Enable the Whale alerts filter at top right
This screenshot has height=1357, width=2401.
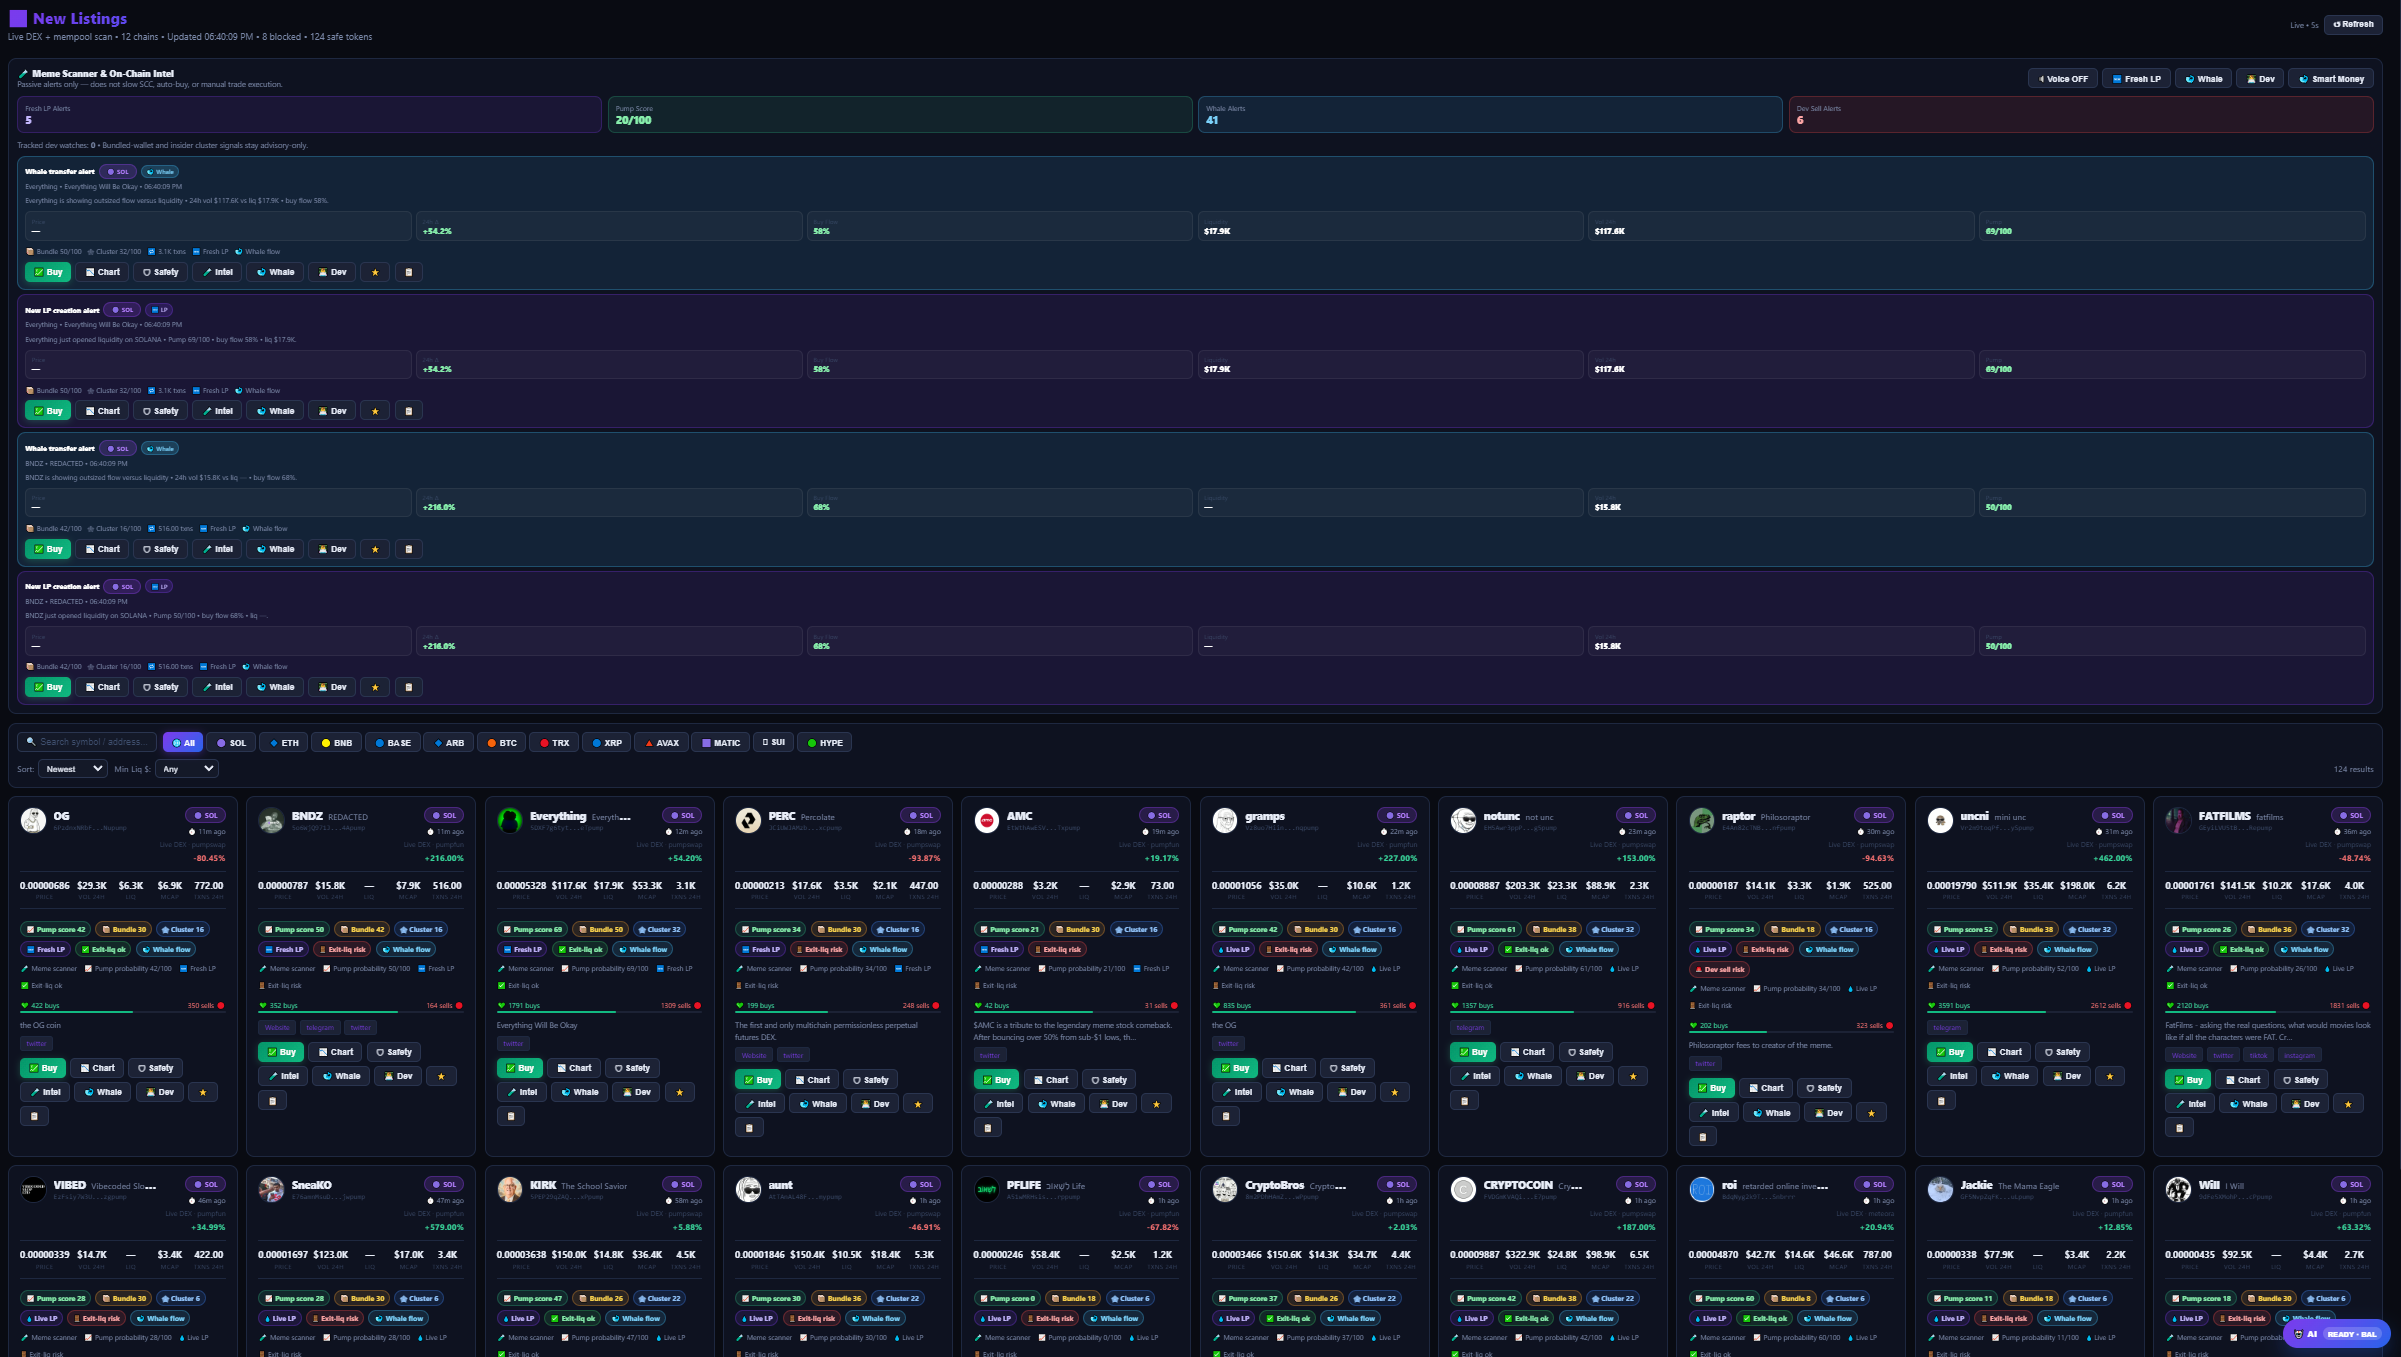(x=2203, y=78)
